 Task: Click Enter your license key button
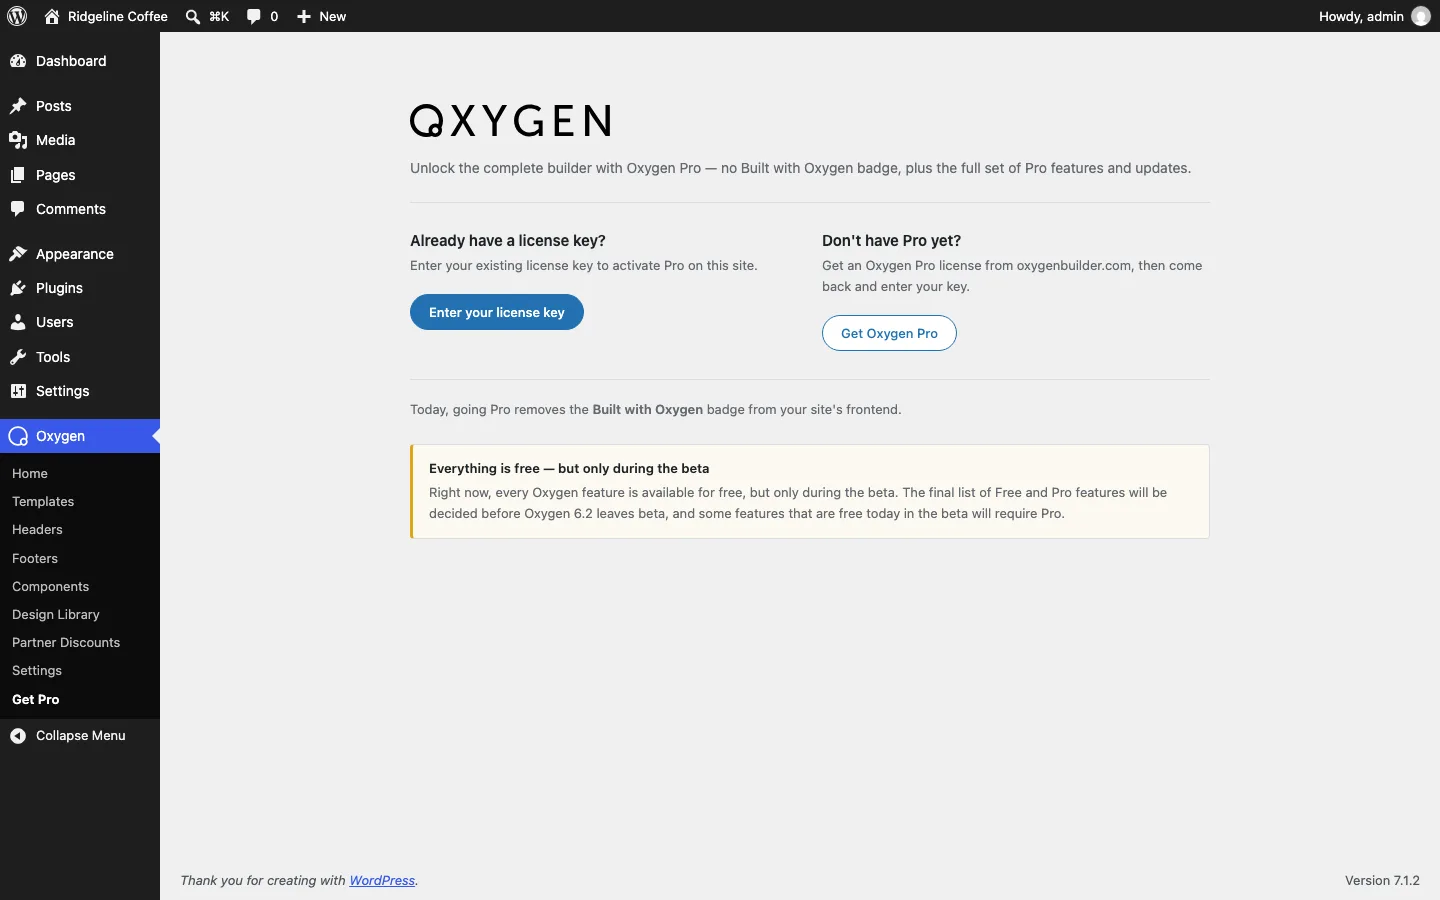[x=497, y=312]
